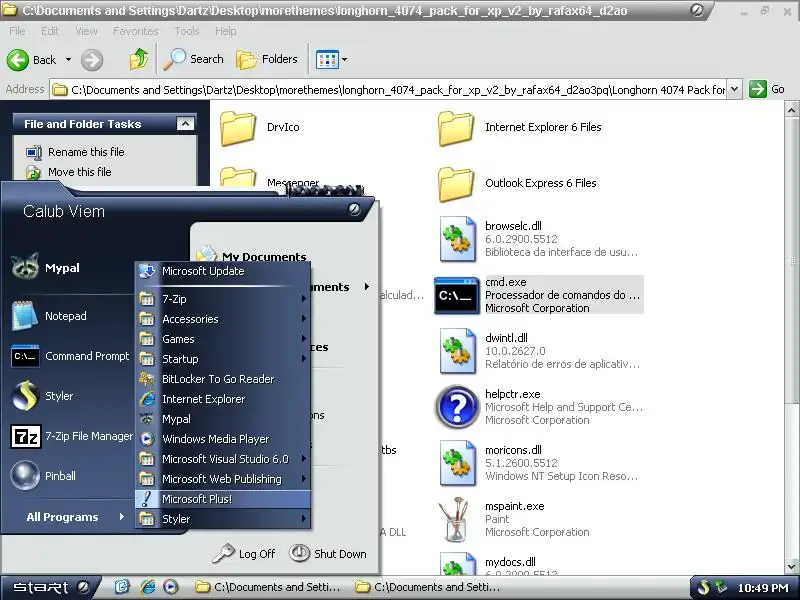The width and height of the screenshot is (800, 600).
Task: Select the DrvIco folder icon
Action: tap(238, 128)
